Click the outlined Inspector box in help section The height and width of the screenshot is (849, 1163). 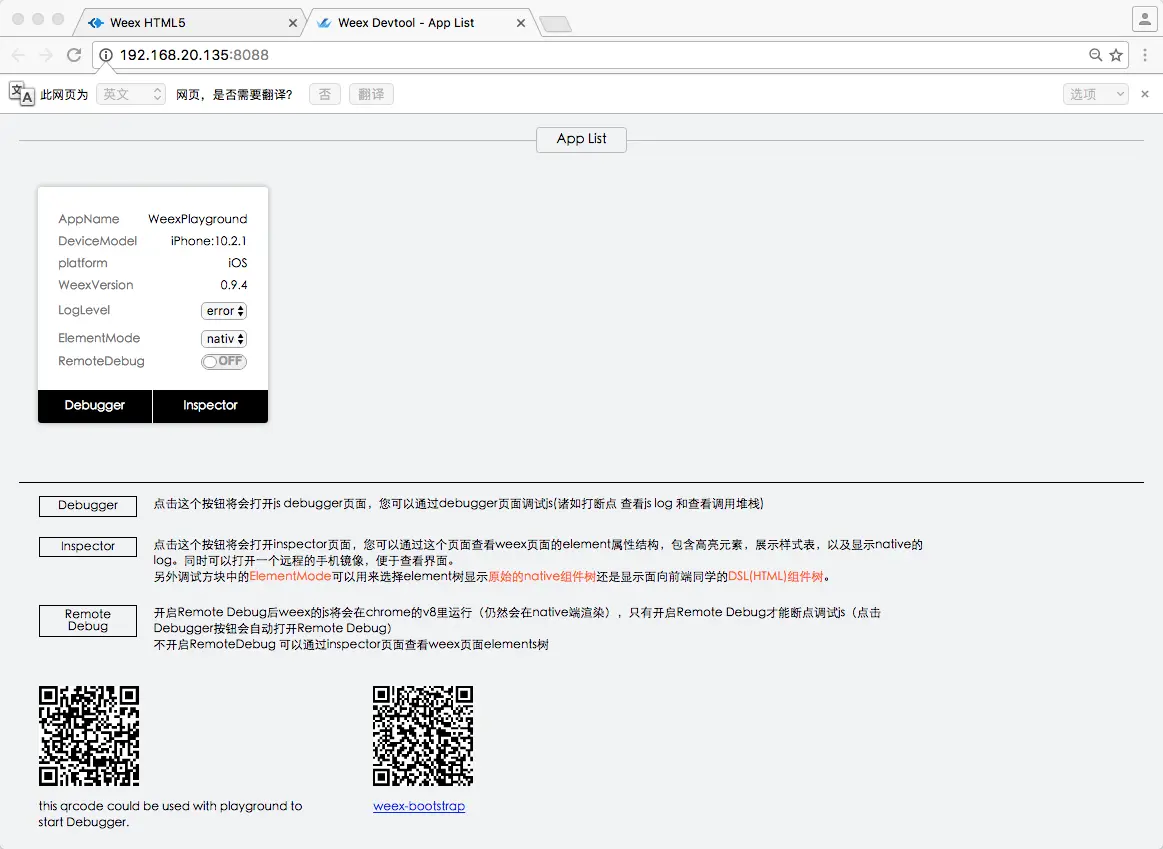pyautogui.click(x=88, y=546)
